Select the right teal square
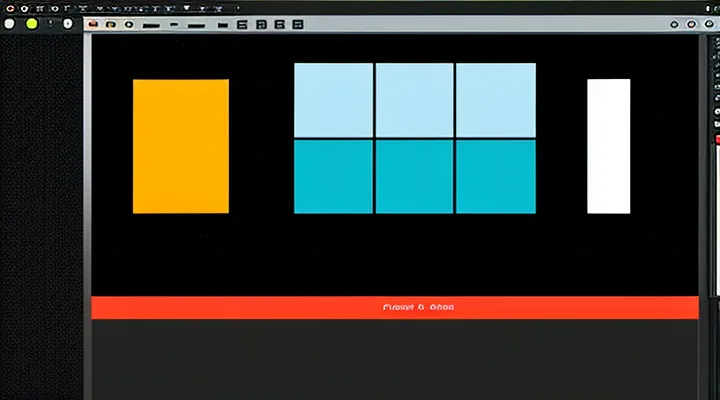The height and width of the screenshot is (400, 720). [496, 176]
